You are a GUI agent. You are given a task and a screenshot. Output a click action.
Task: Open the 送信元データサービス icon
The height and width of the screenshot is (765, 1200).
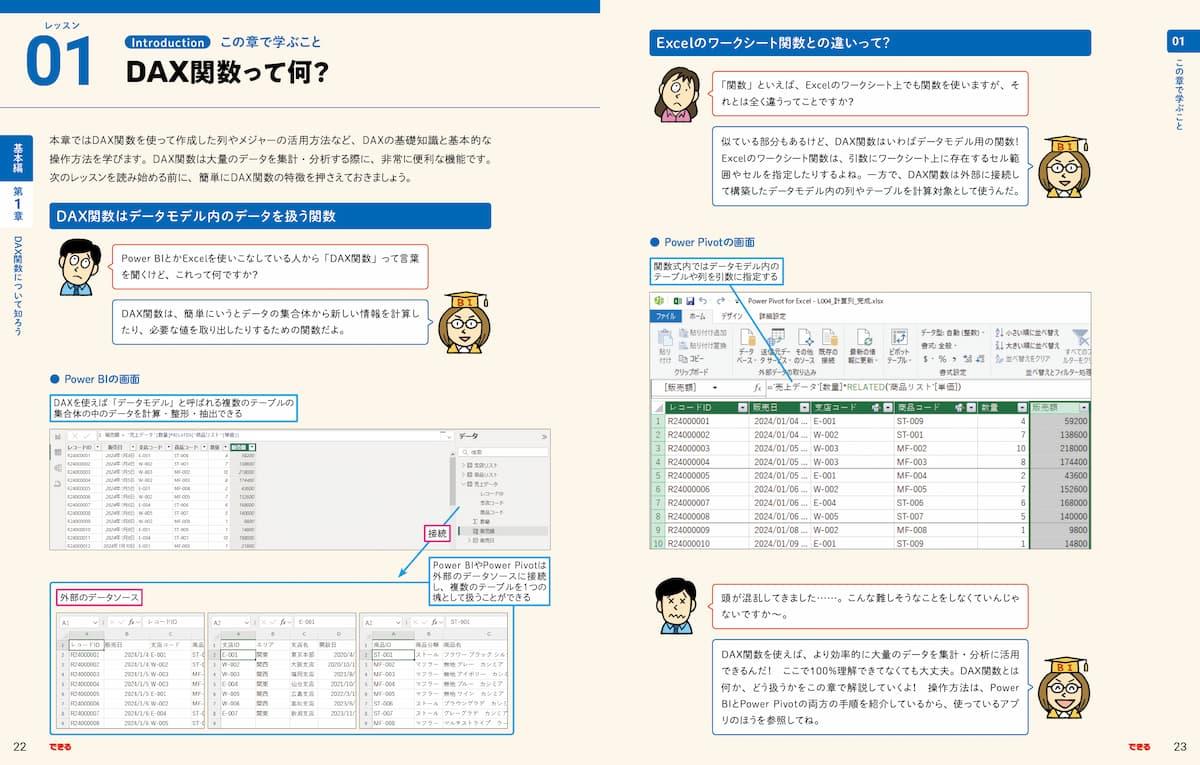[x=776, y=345]
